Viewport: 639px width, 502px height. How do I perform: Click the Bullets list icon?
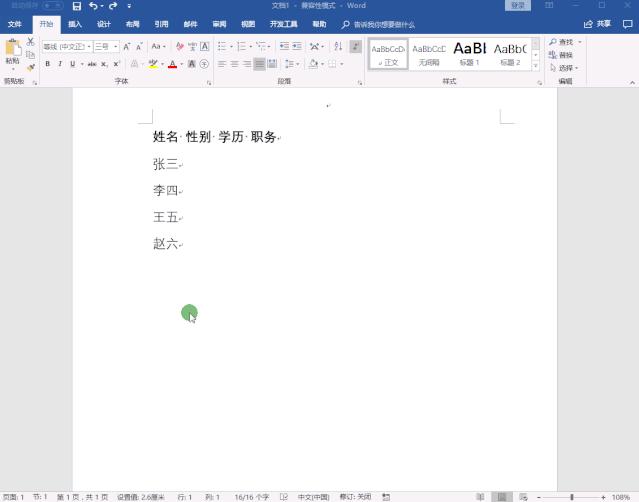click(222, 46)
